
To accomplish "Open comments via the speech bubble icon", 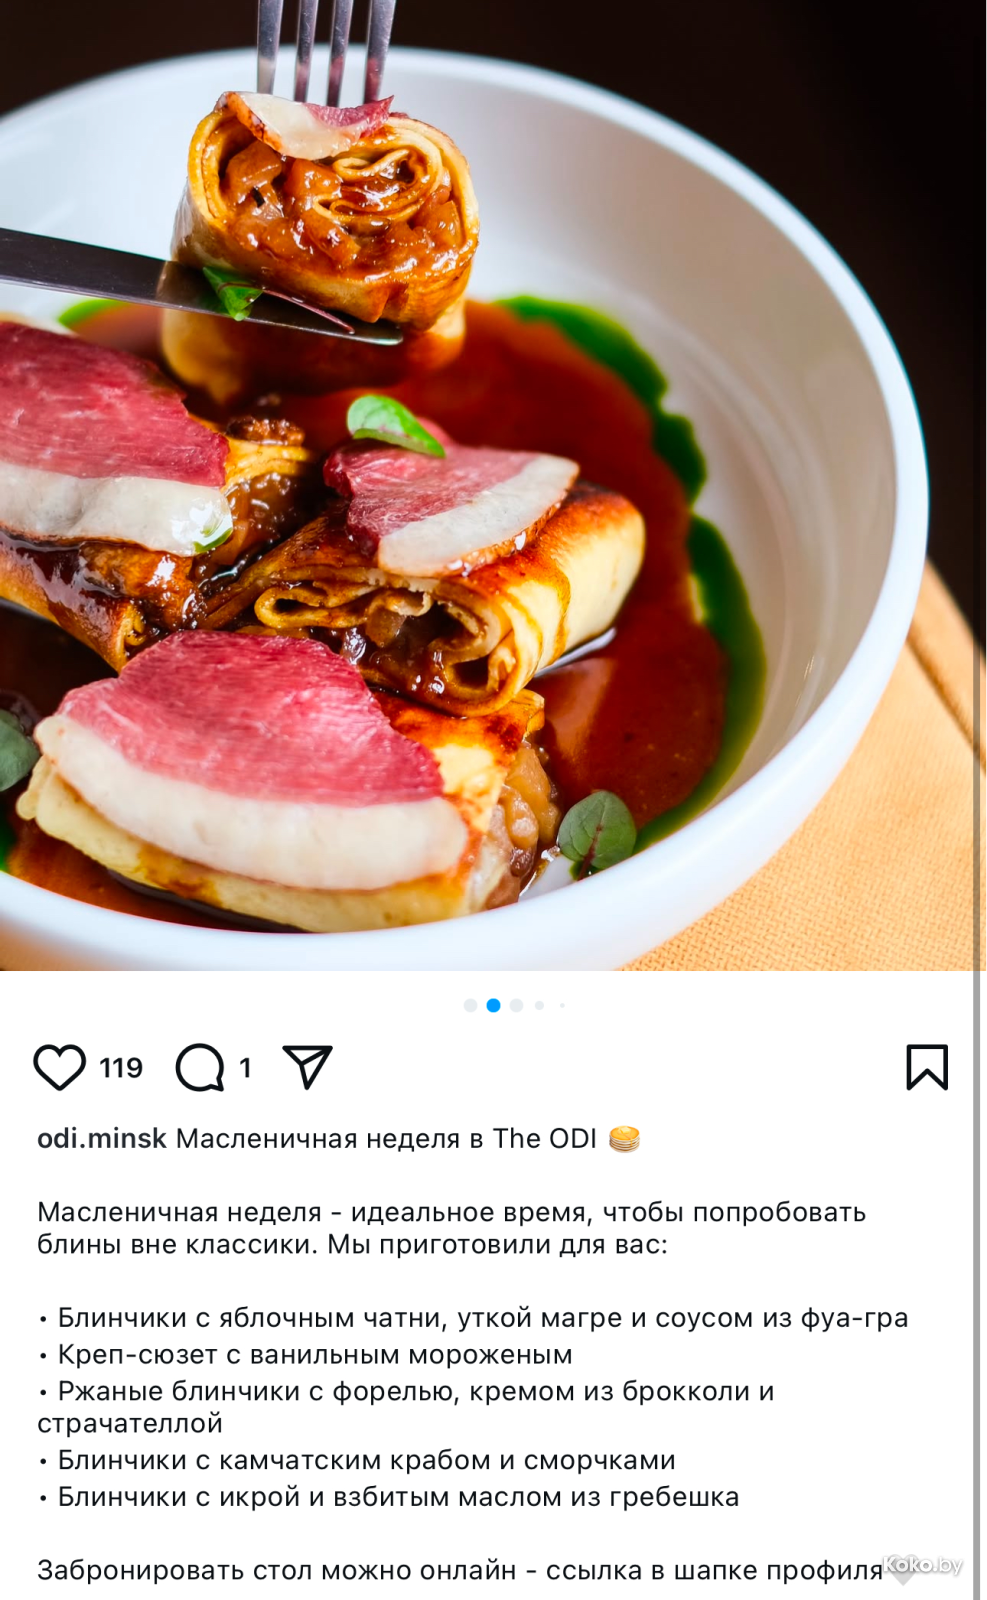I will click(x=200, y=1067).
